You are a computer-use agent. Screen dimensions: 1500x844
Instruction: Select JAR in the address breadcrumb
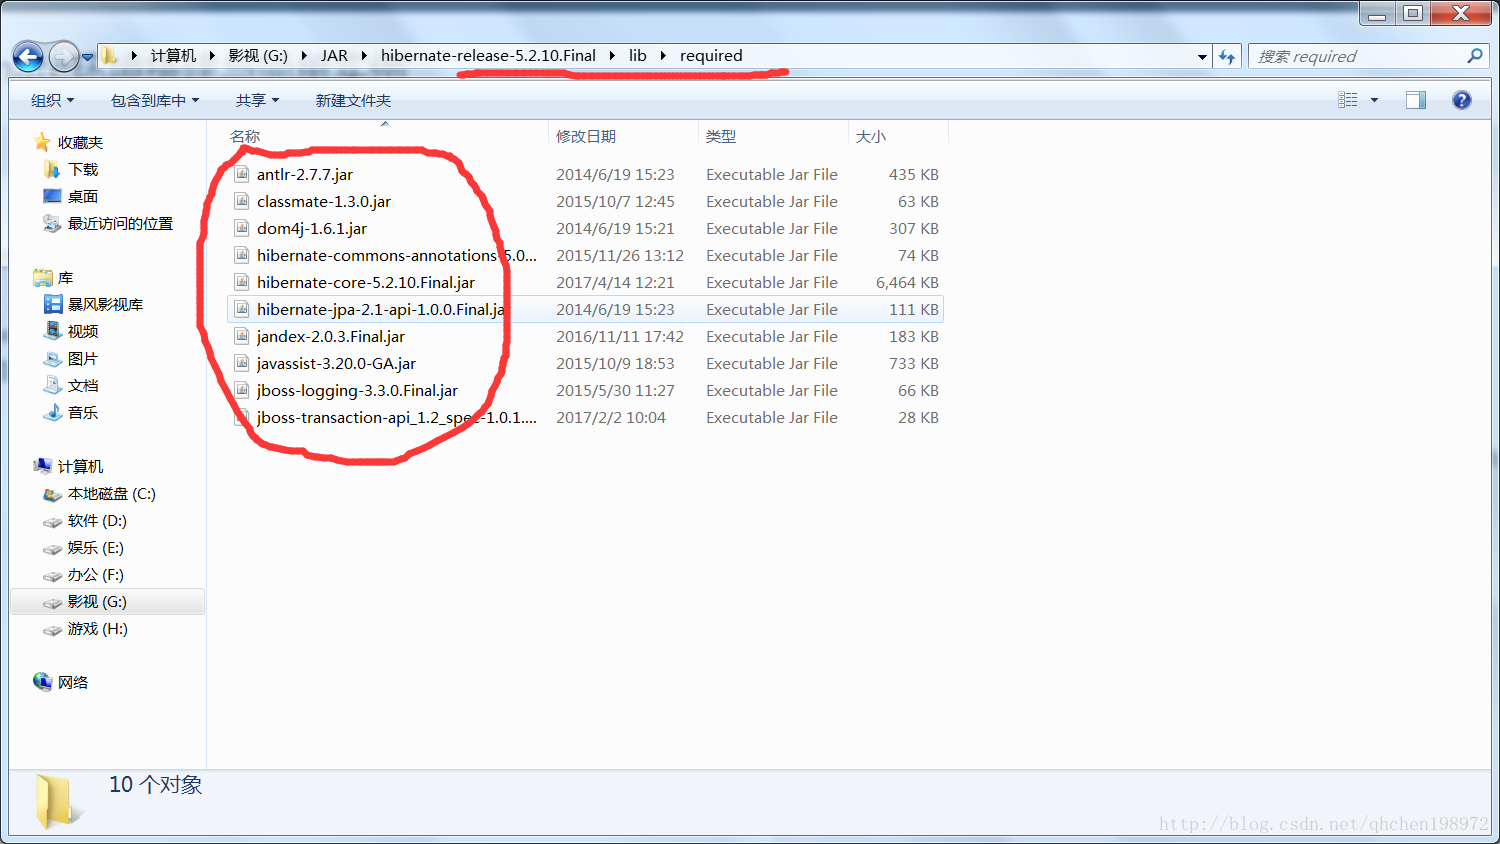click(x=334, y=56)
